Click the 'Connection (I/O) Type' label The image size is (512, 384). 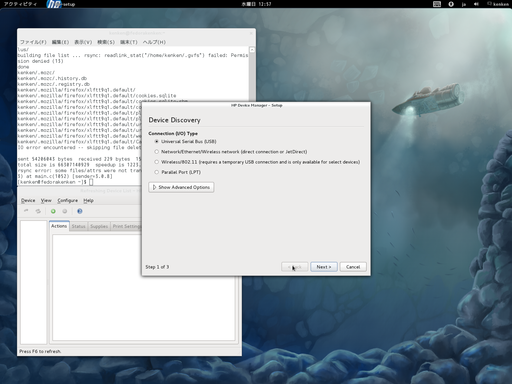[173, 133]
